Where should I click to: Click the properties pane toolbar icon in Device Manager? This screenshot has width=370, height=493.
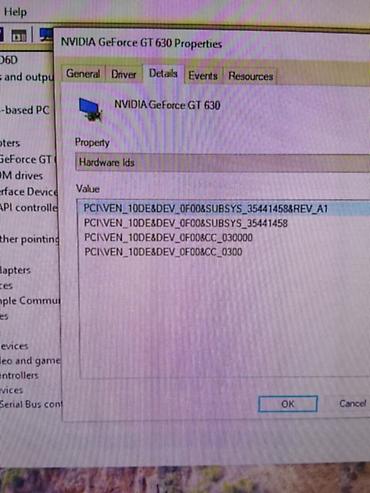pos(19,35)
